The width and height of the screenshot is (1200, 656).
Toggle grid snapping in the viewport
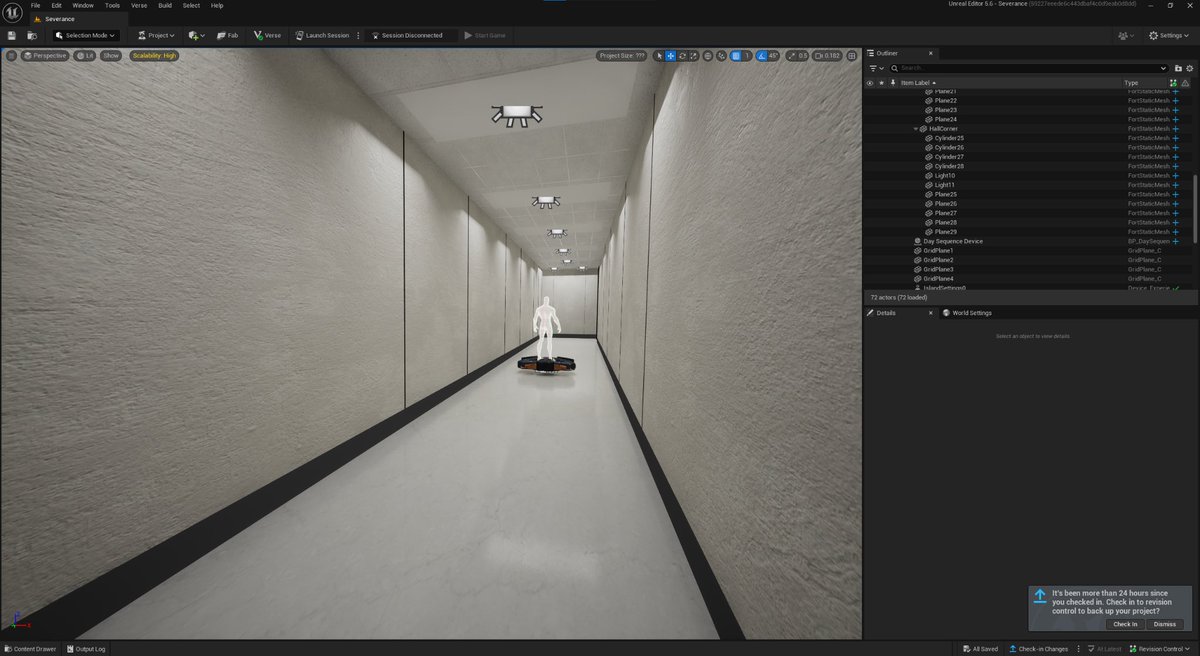coord(736,56)
